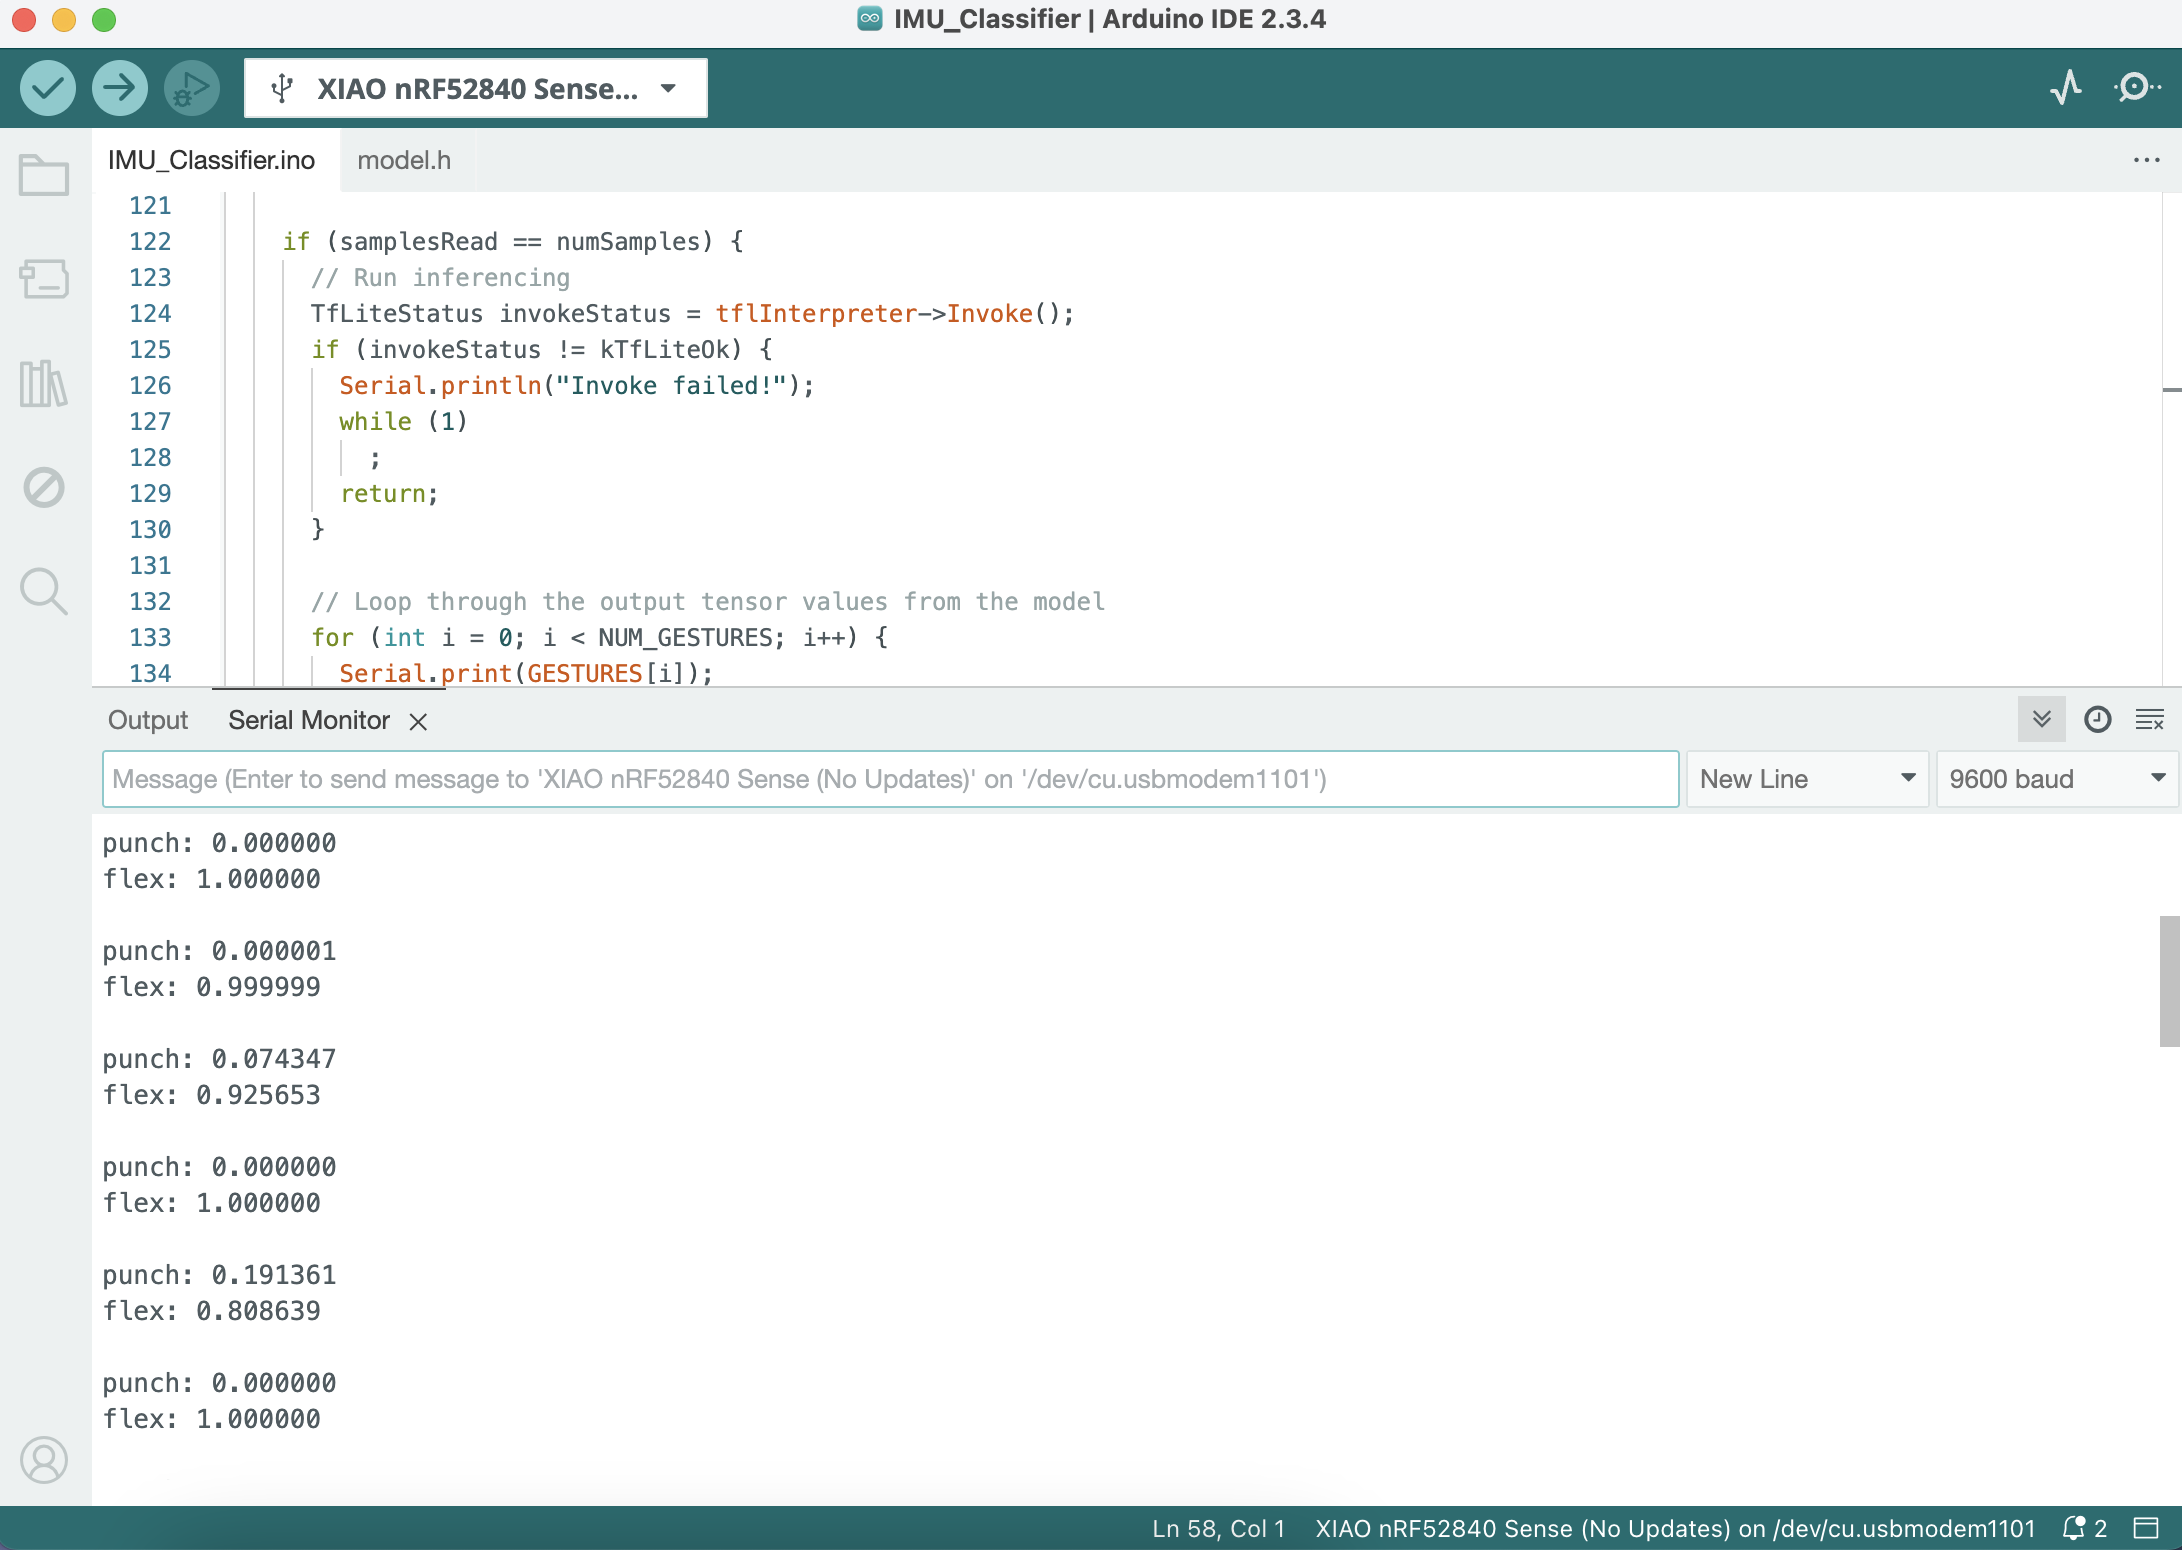Toggle timestamps in the Serial Monitor
The height and width of the screenshot is (1550, 2182).
(x=2097, y=718)
